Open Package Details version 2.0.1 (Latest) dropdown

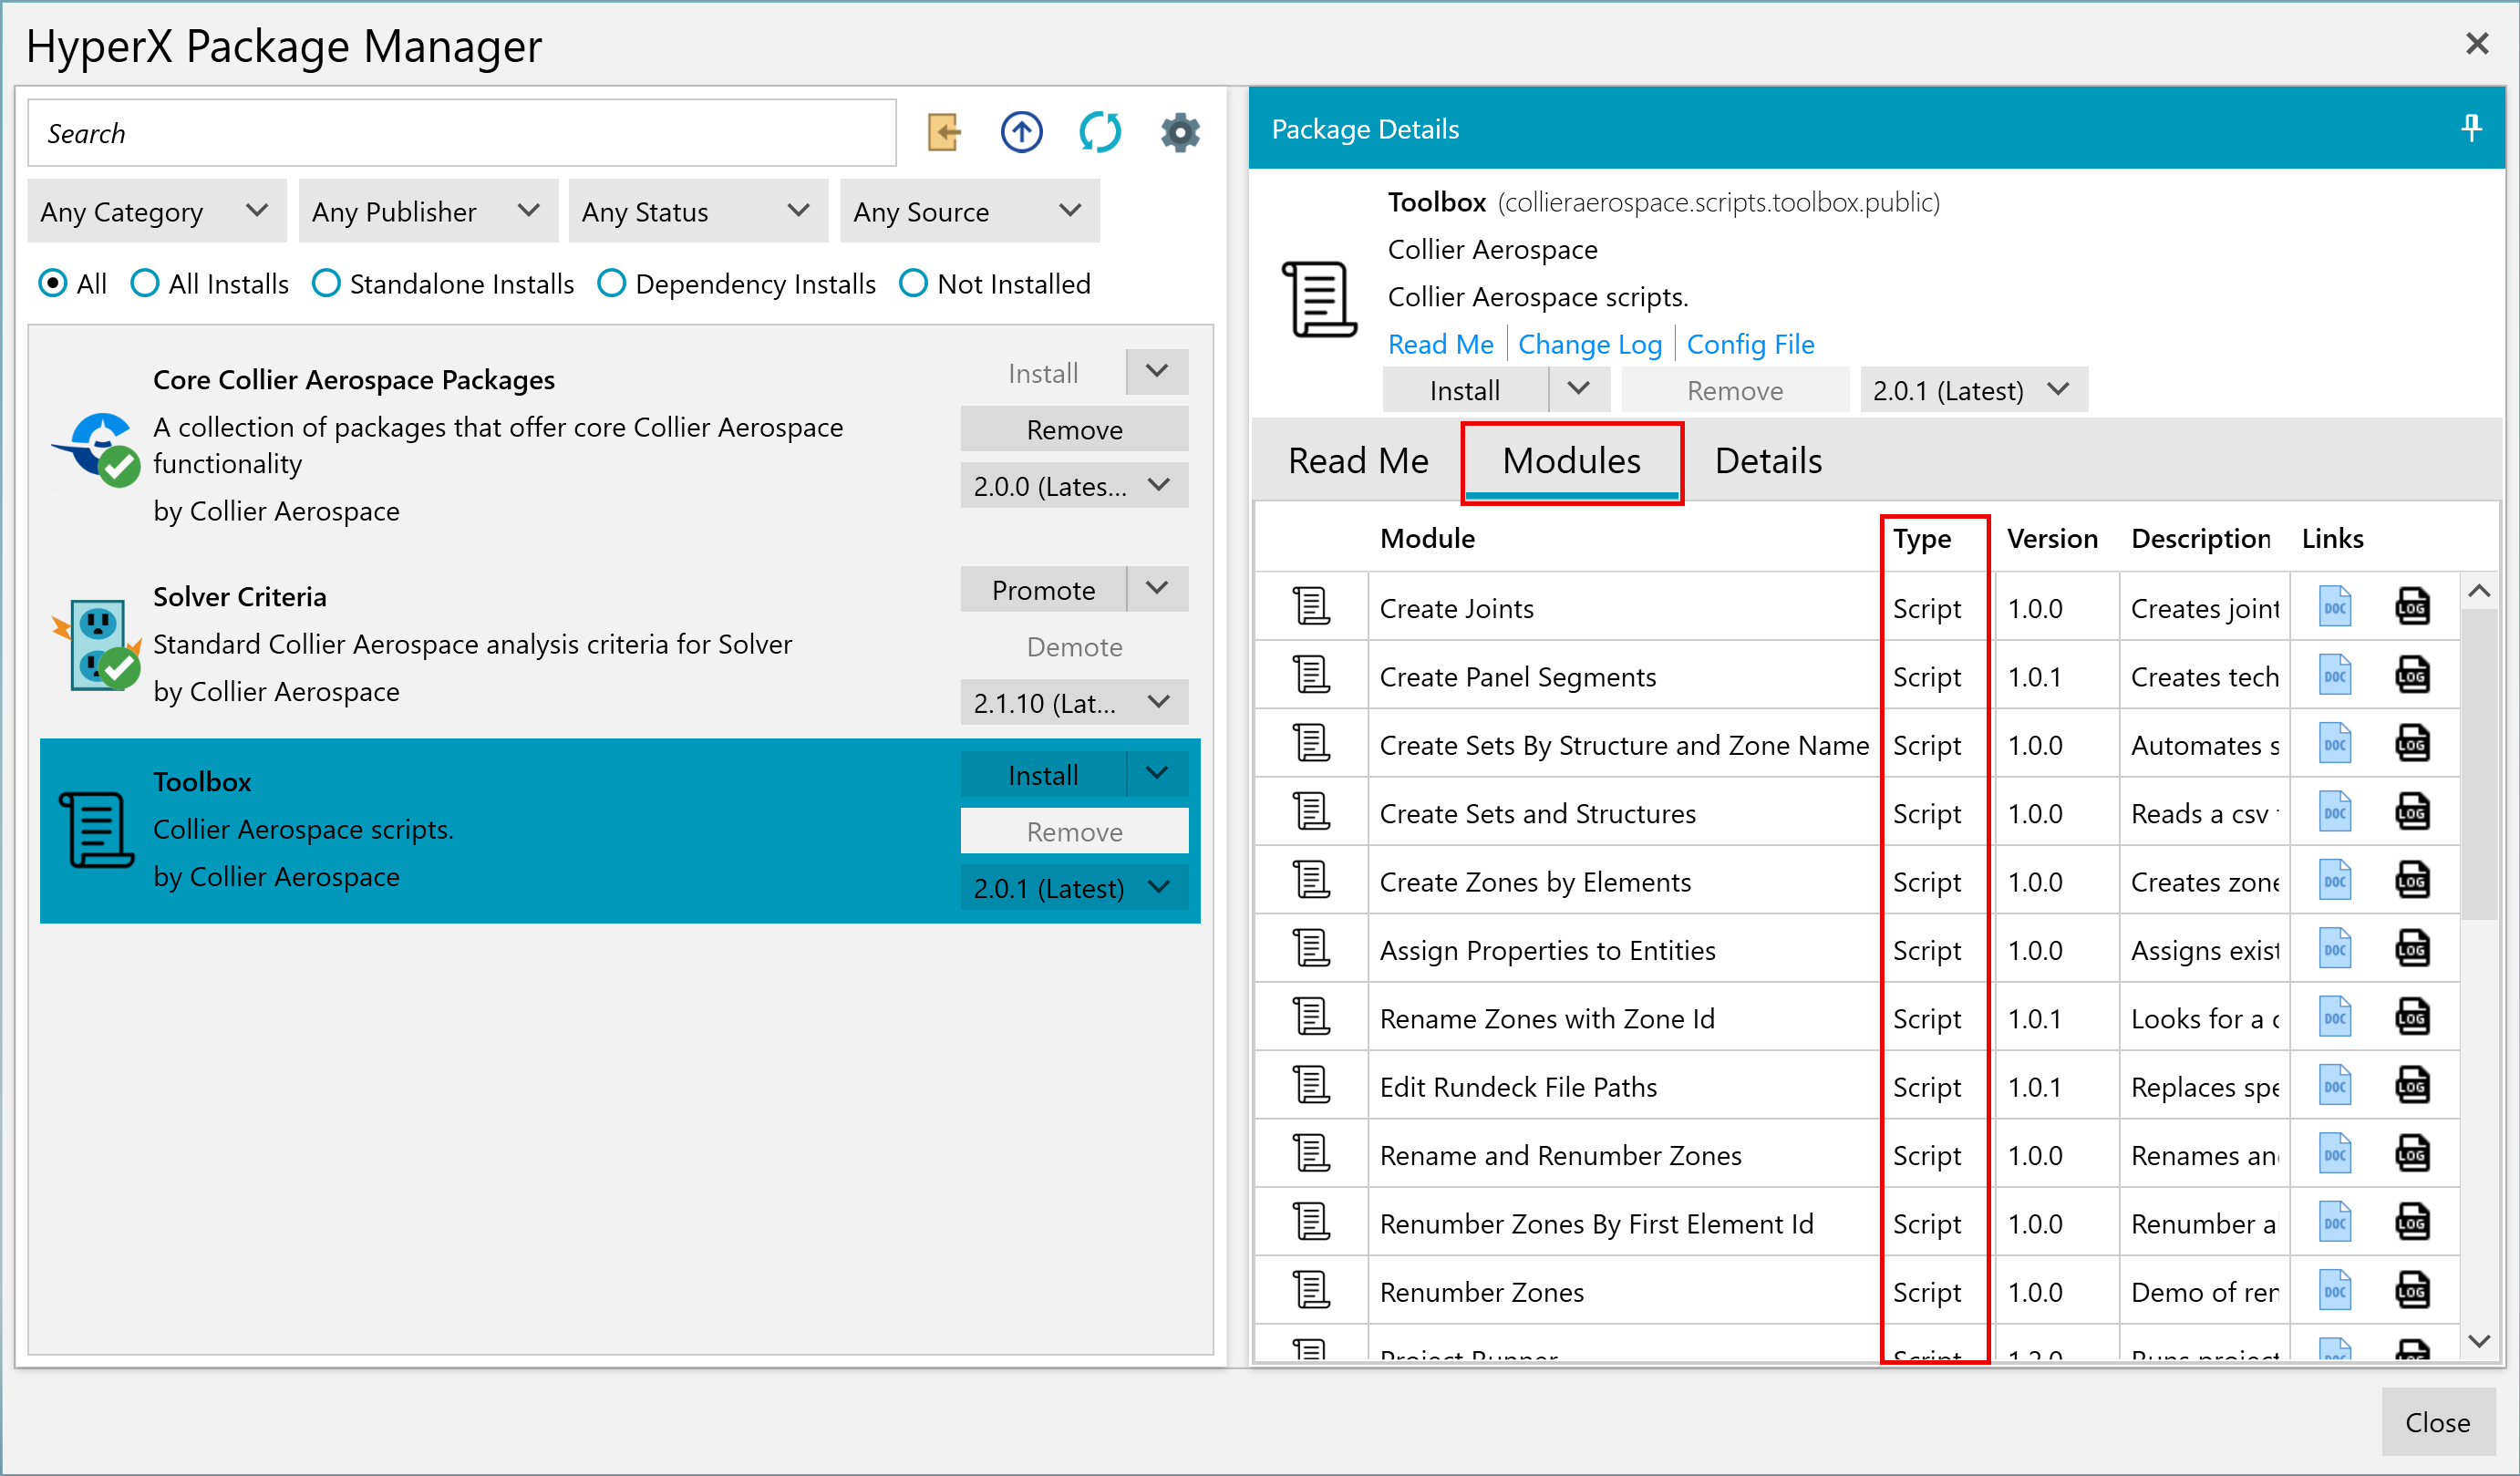click(1973, 389)
